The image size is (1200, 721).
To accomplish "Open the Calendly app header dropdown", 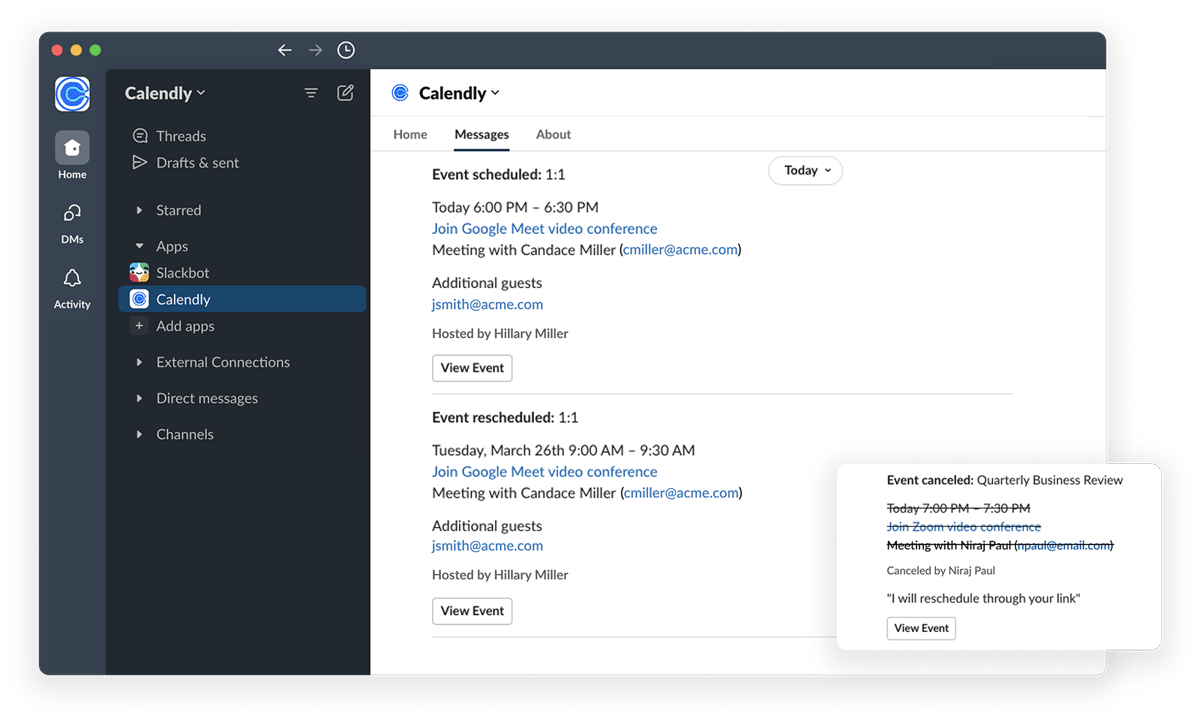I will click(x=459, y=93).
